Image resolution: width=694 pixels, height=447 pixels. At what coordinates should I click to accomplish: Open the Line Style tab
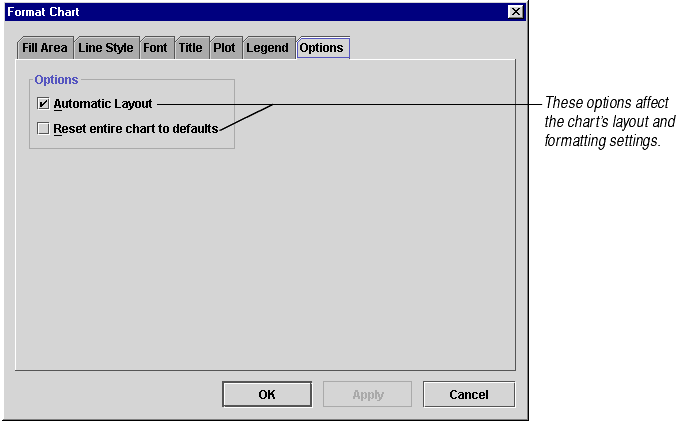tap(106, 48)
